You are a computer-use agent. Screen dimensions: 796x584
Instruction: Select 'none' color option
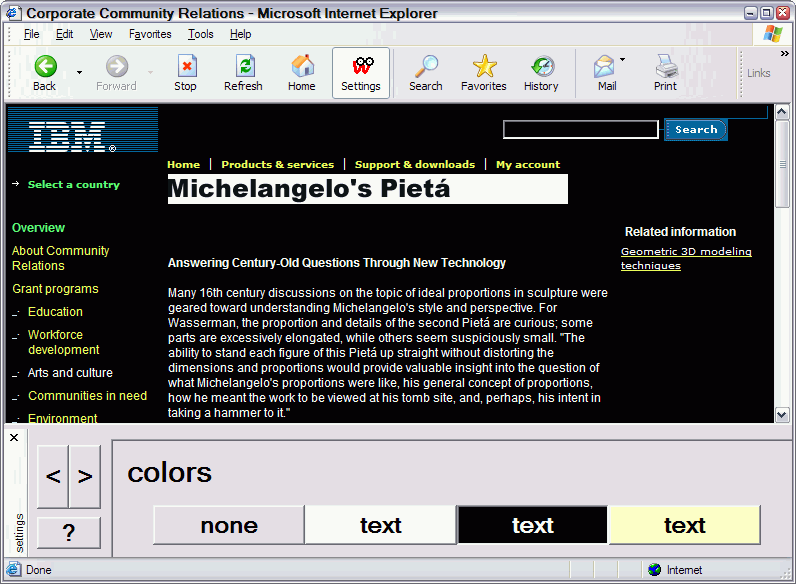click(229, 525)
